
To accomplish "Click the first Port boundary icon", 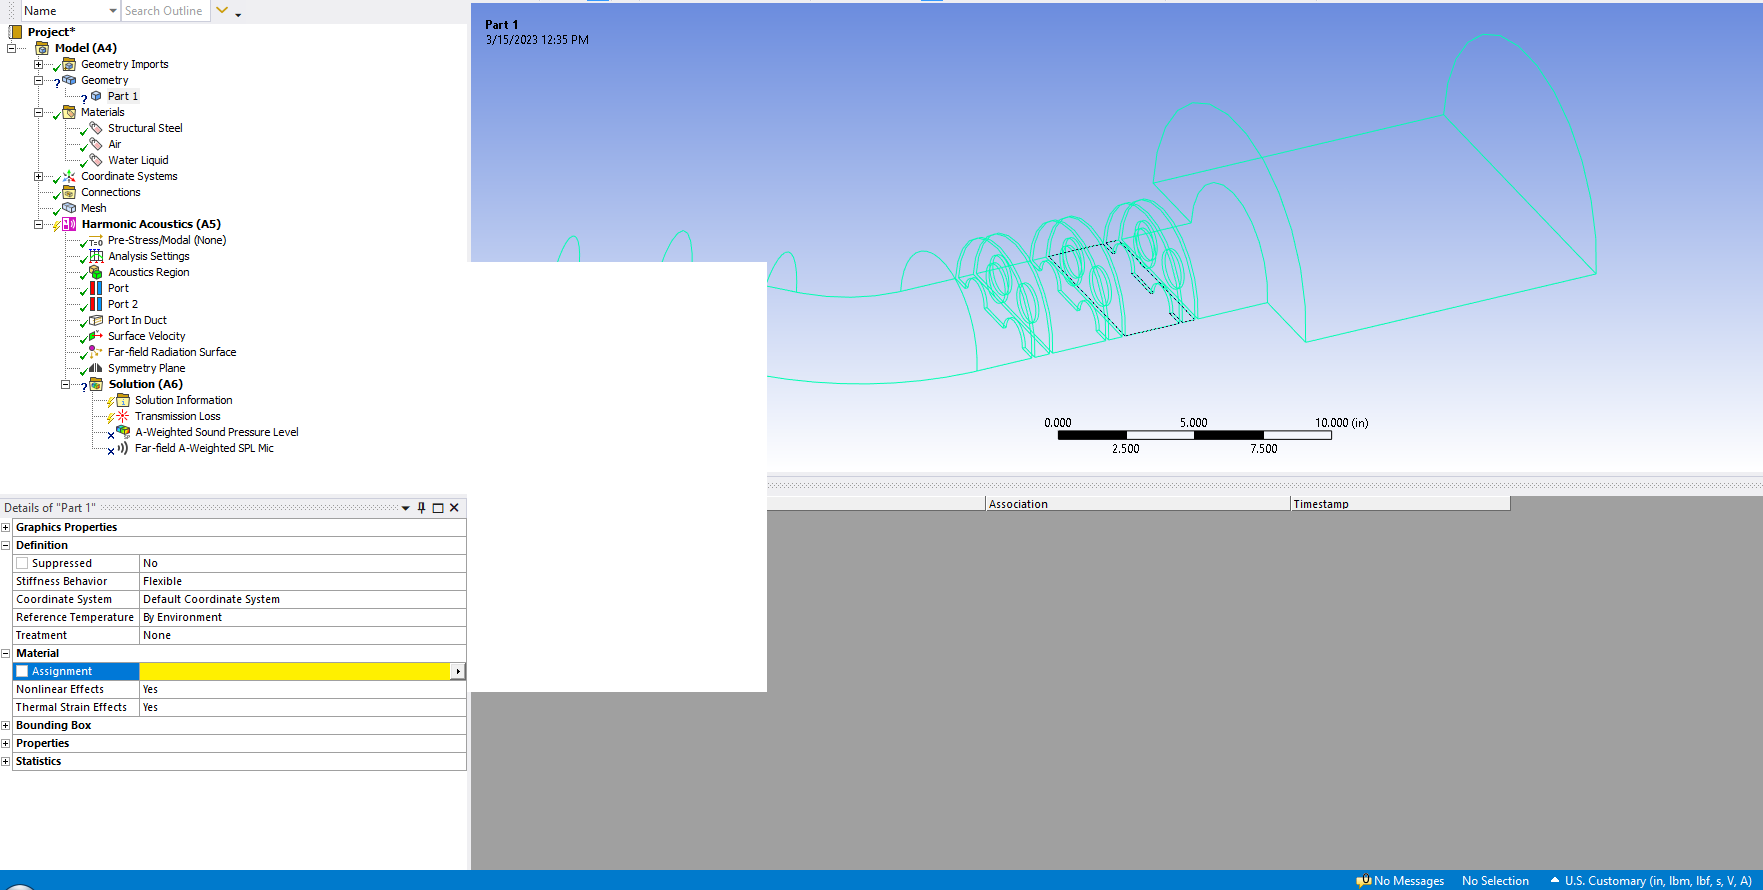I will (x=96, y=288).
